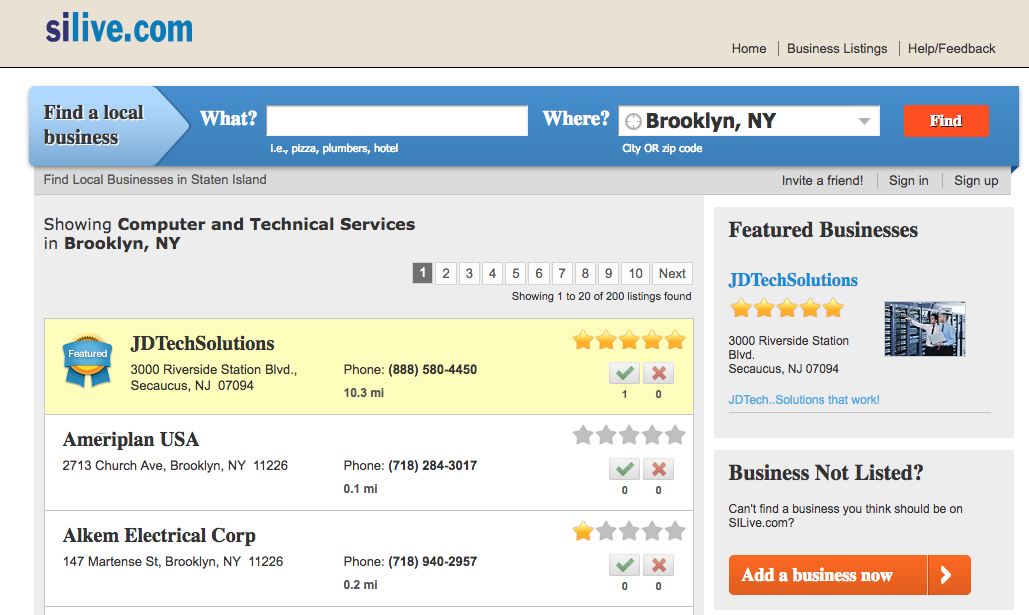Click the Find a local business banner label

tap(93, 125)
